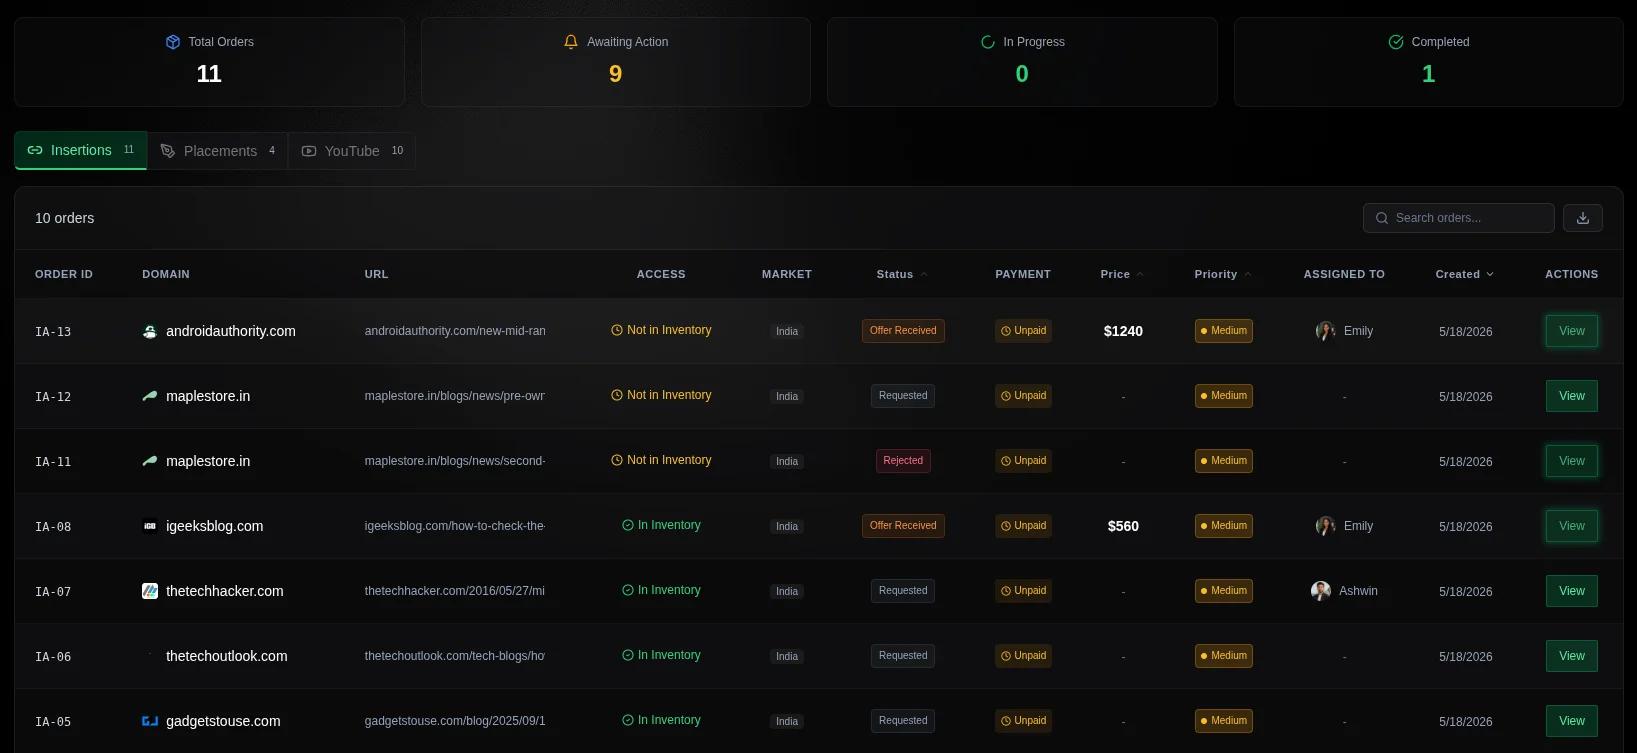Click Emily's avatar in row IA-08
Screen dimensions: 1637x753
click(1326, 526)
